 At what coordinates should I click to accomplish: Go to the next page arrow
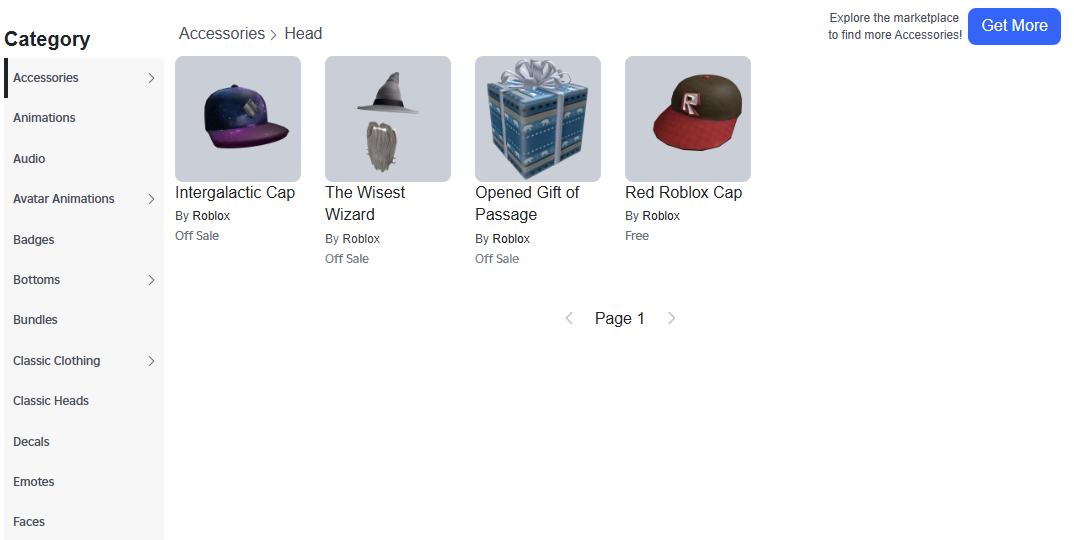tap(671, 318)
